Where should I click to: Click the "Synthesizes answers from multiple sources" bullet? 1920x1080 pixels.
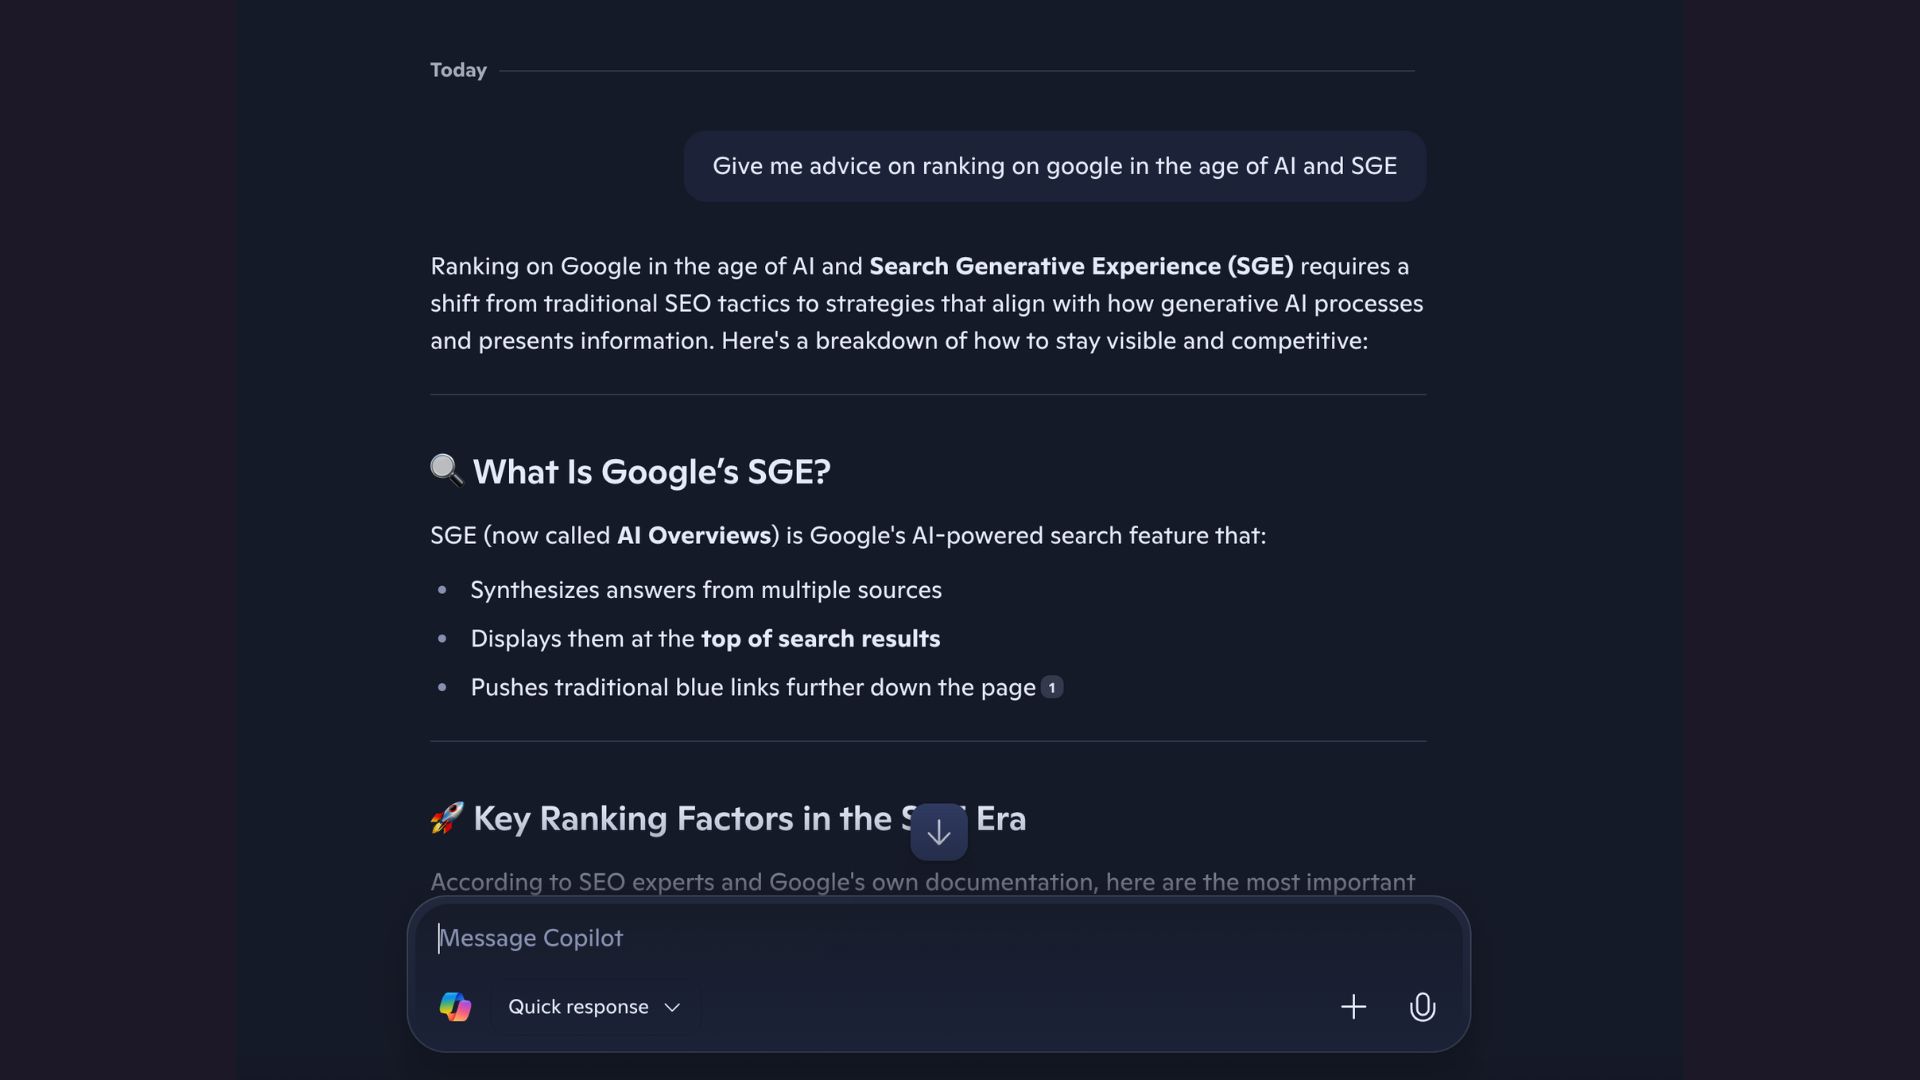point(706,590)
